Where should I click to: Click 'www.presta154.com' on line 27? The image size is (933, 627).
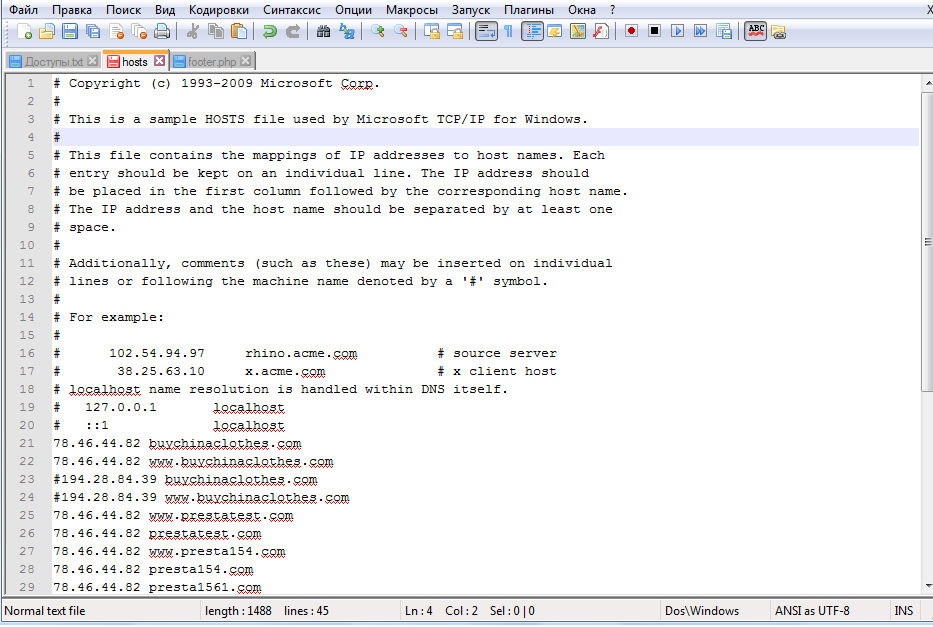[x=217, y=551]
